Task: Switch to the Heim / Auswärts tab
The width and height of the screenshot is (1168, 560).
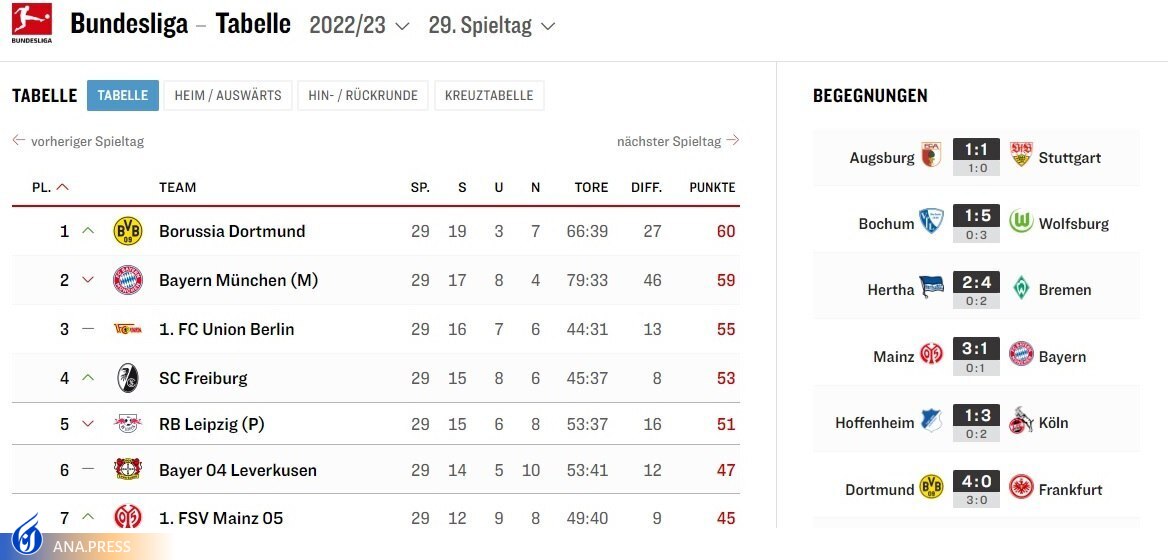Action: (228, 96)
